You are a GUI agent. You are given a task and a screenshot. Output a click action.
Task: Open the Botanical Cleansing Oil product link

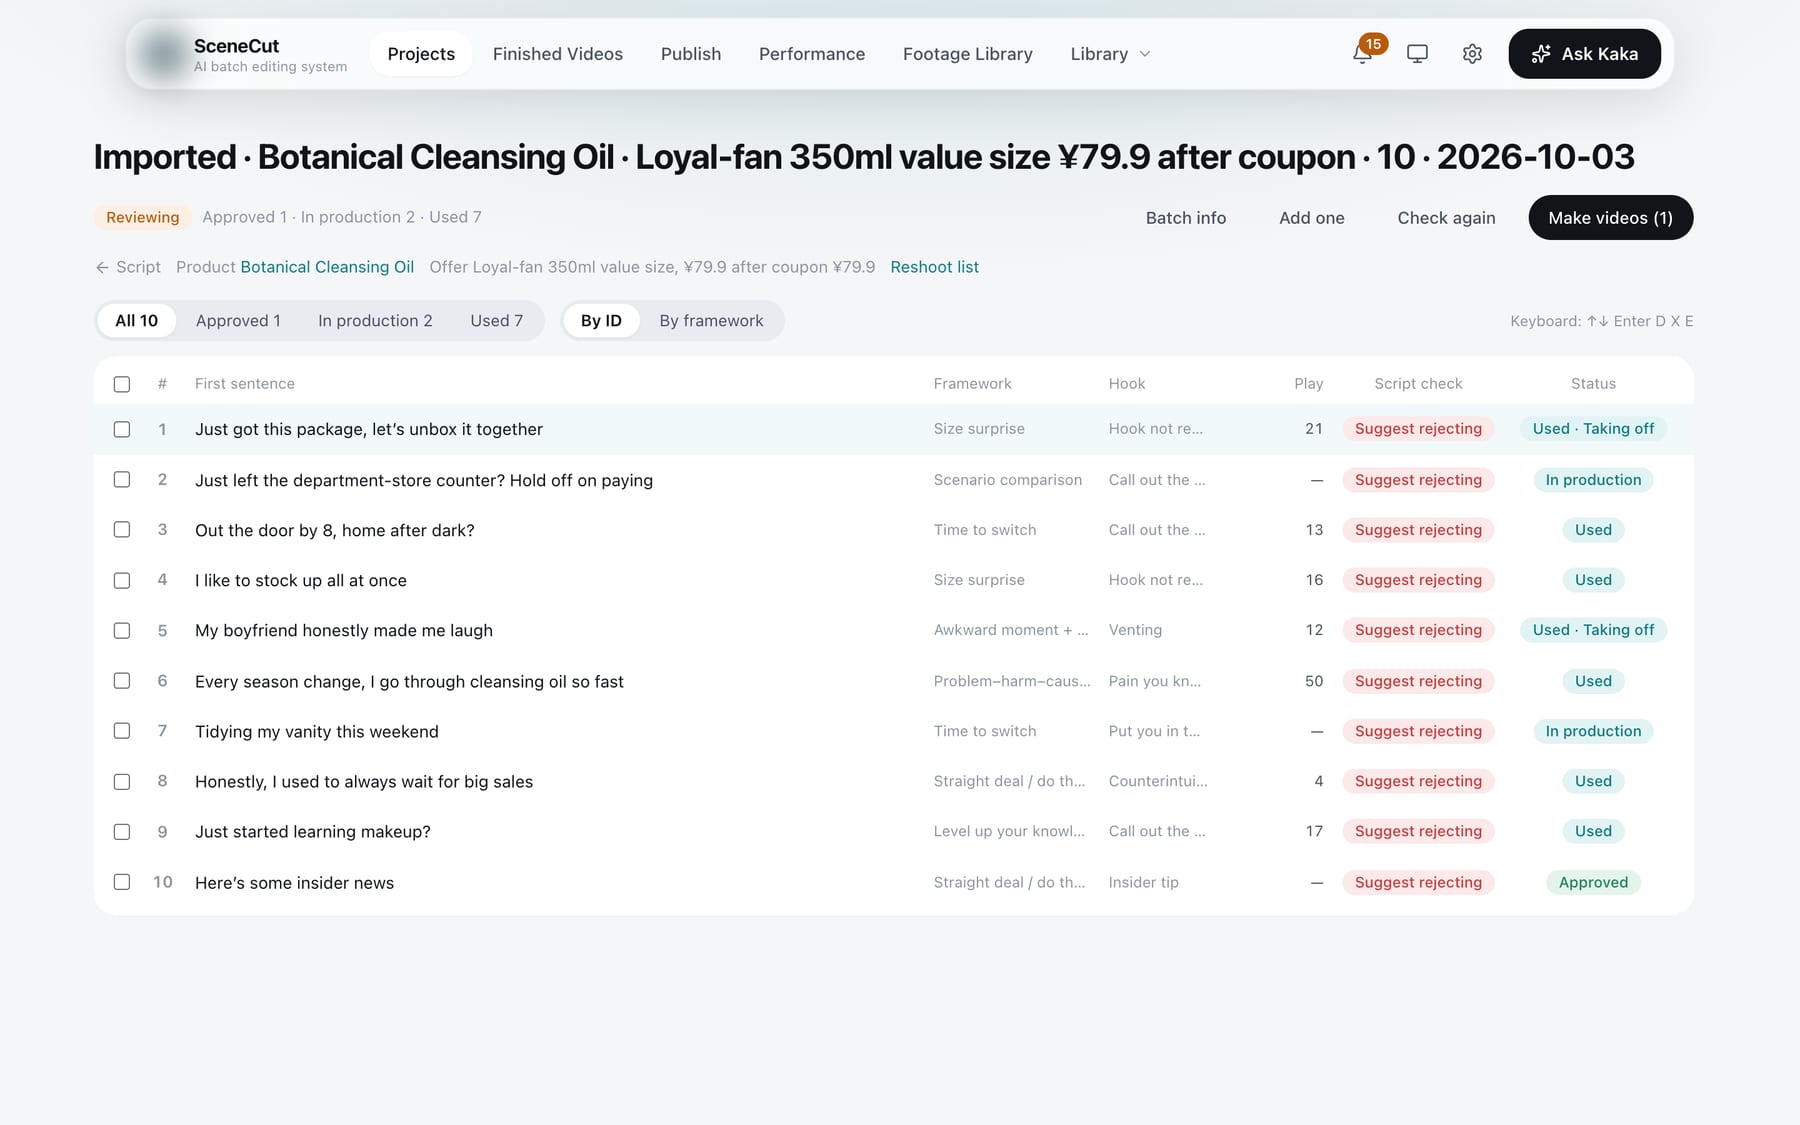coord(327,267)
